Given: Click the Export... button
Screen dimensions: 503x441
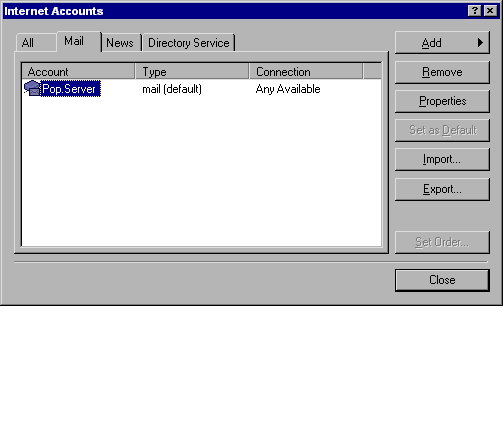Looking at the screenshot, I should tap(442, 189).
